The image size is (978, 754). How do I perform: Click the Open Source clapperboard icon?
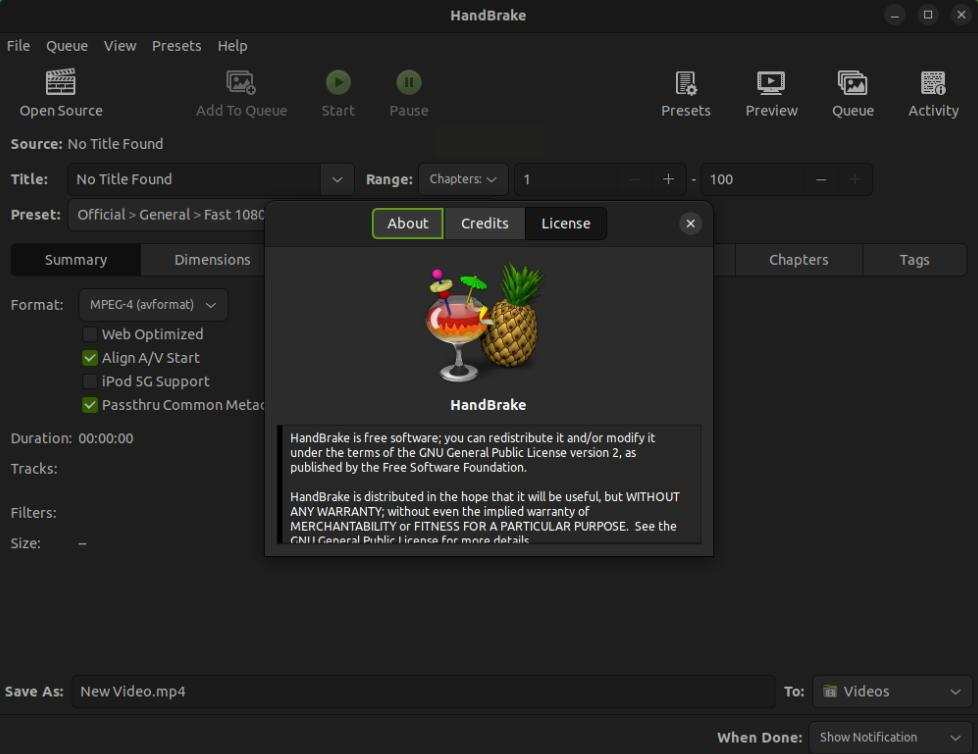tap(61, 82)
